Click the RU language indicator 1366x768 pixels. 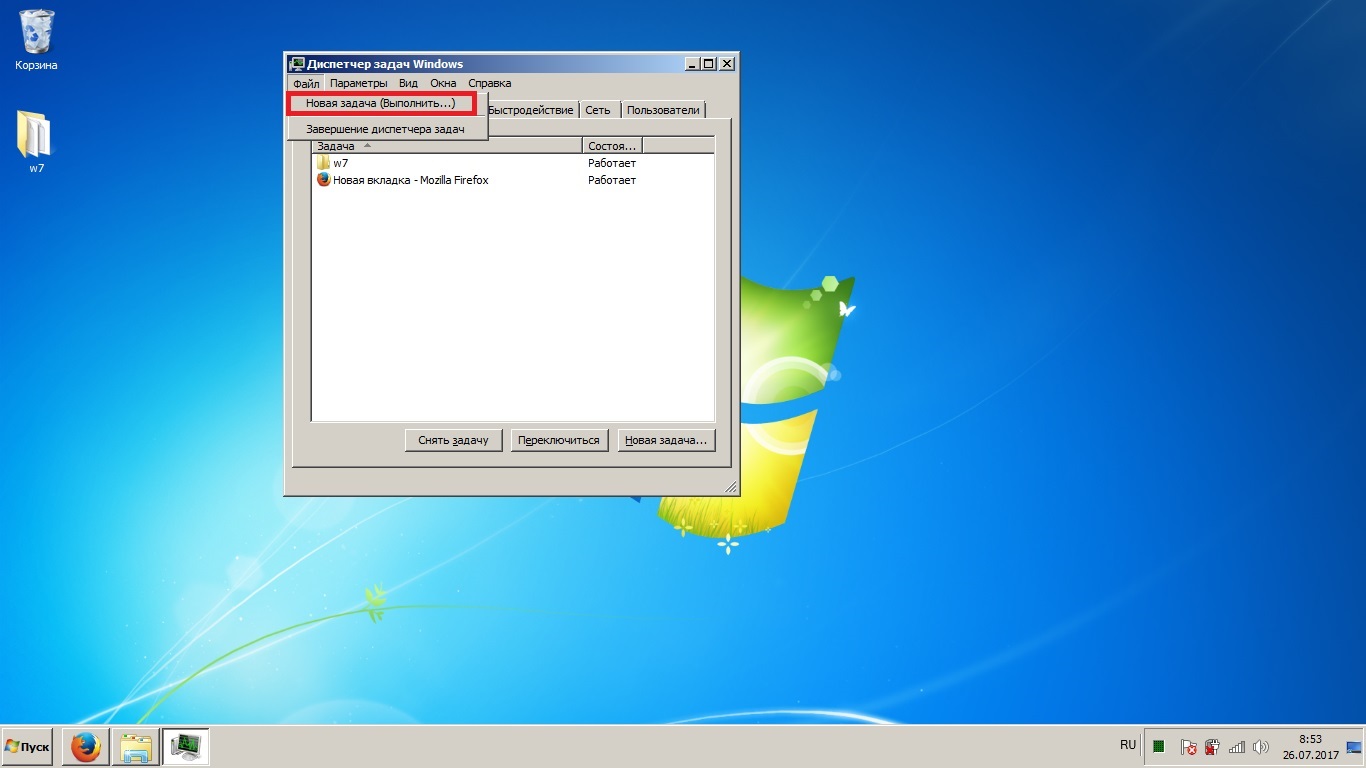[1128, 746]
